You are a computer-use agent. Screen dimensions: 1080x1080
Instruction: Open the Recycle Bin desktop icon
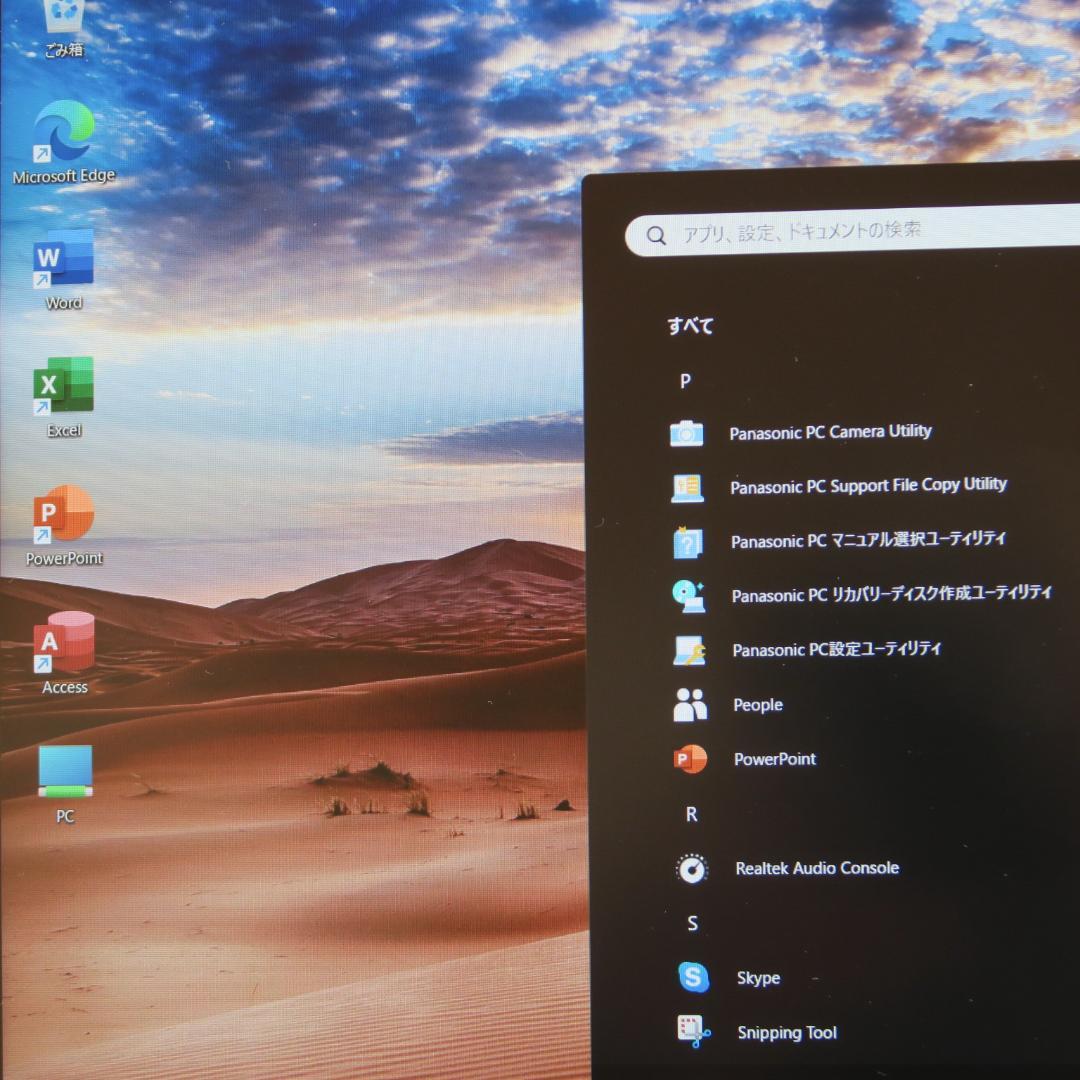65,22
